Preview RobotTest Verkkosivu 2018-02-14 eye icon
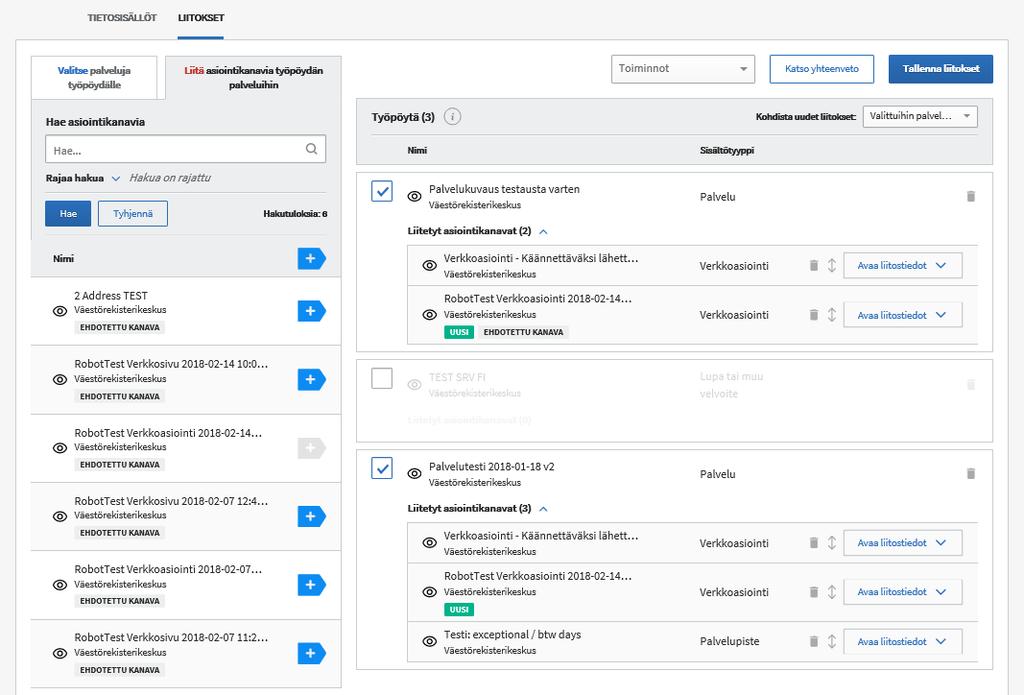Image resolution: width=1024 pixels, height=695 pixels. 59,380
